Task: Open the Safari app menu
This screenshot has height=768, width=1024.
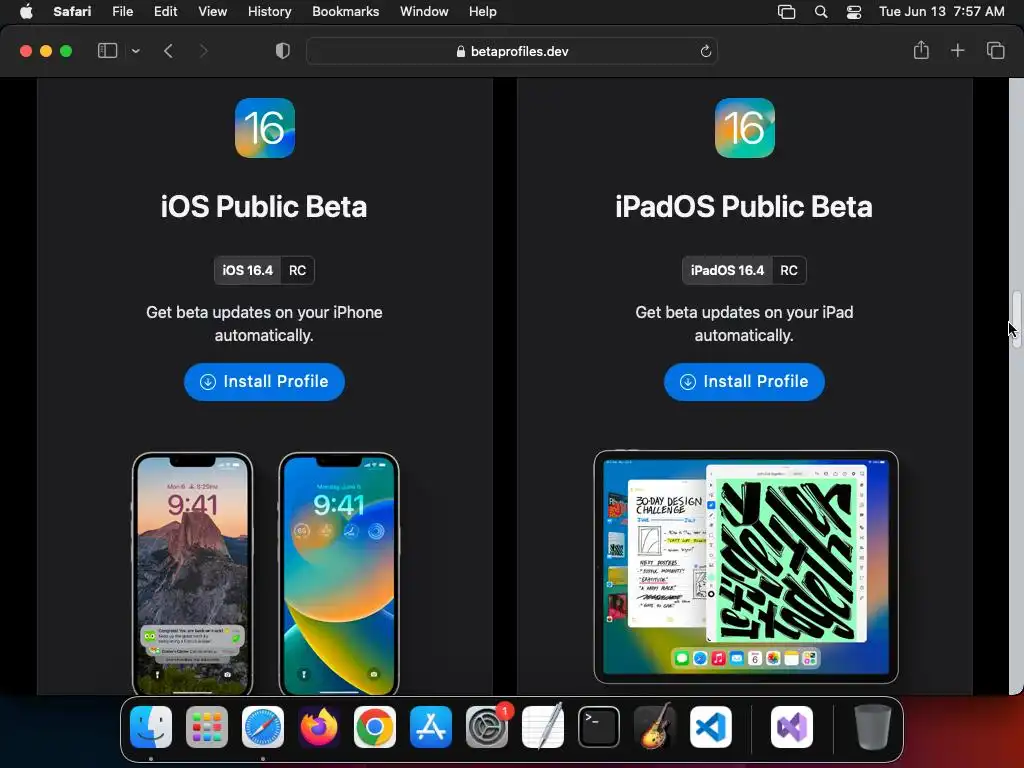Action: (72, 12)
